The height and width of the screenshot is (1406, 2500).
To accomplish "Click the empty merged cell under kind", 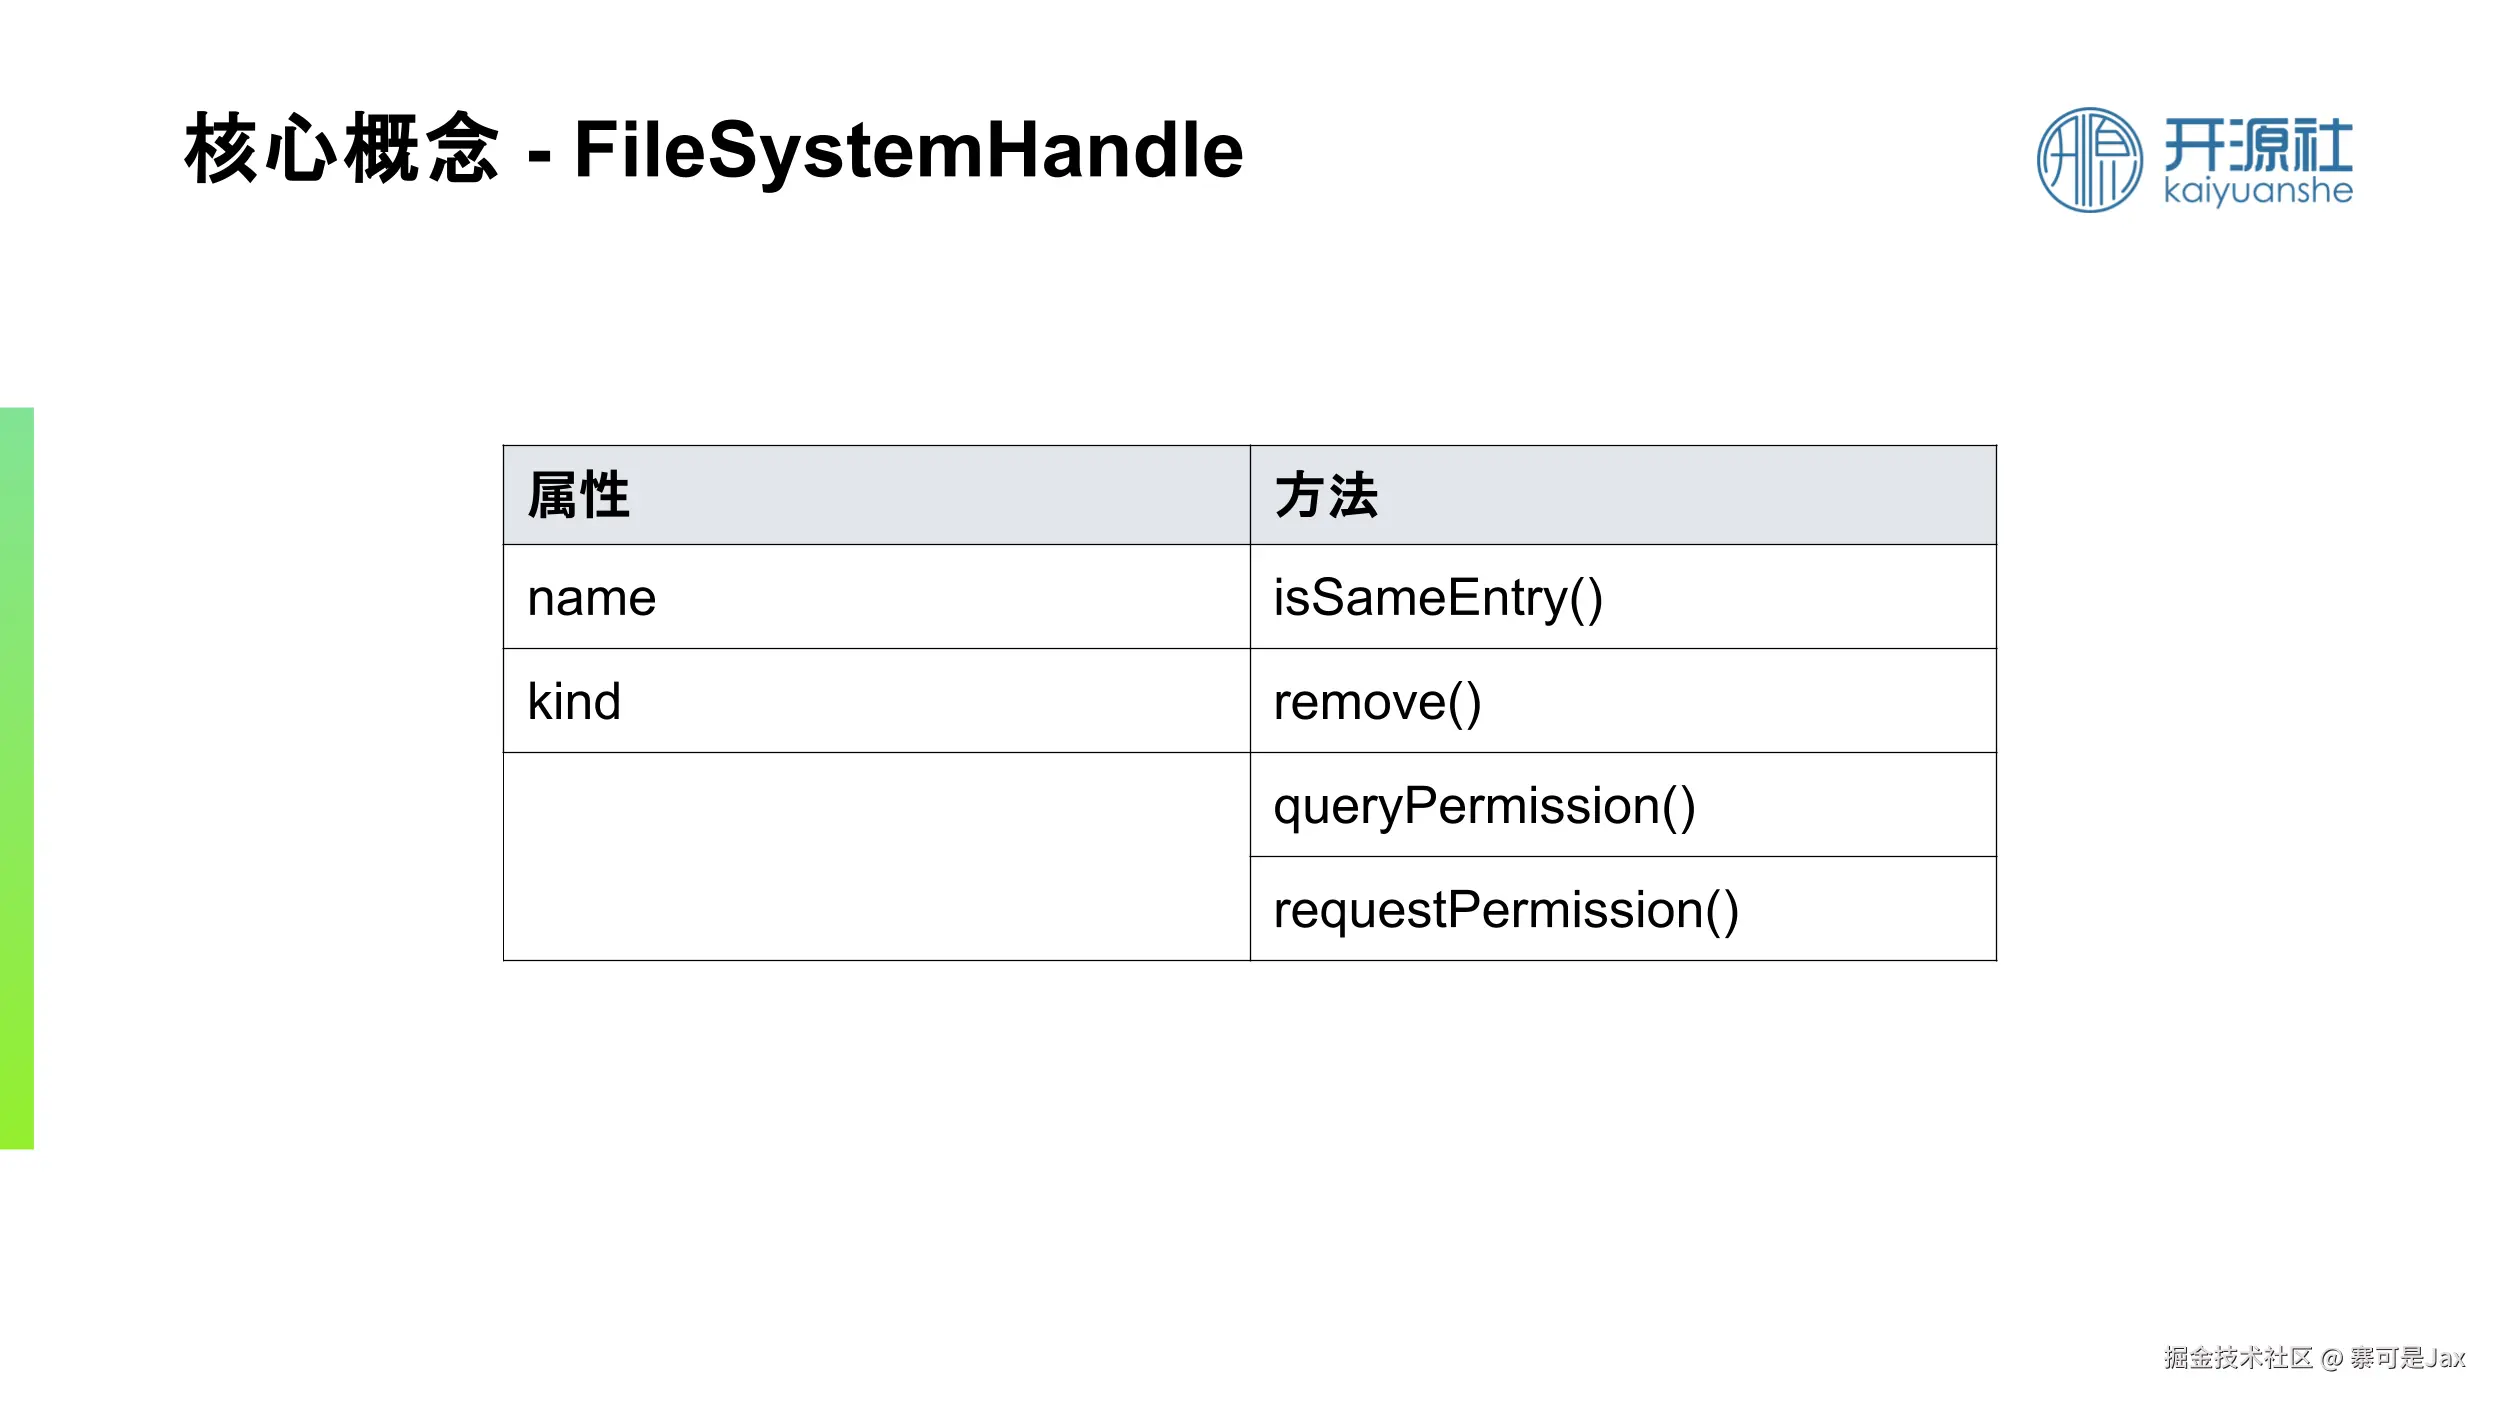I will [876, 857].
